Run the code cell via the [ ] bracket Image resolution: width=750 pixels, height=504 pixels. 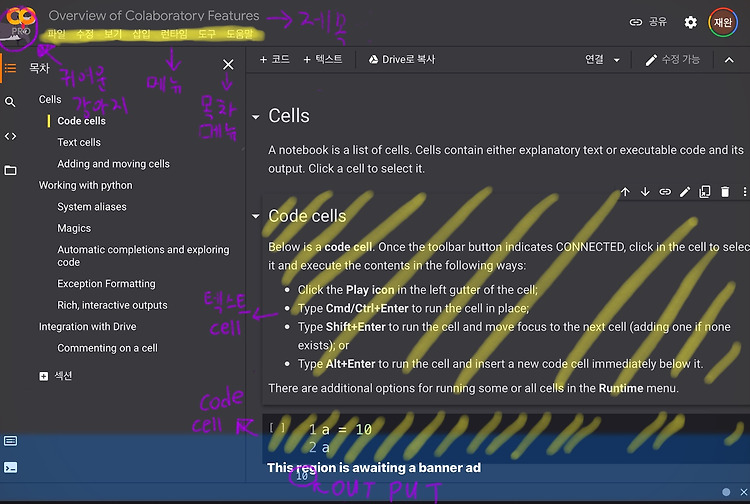(x=276, y=428)
